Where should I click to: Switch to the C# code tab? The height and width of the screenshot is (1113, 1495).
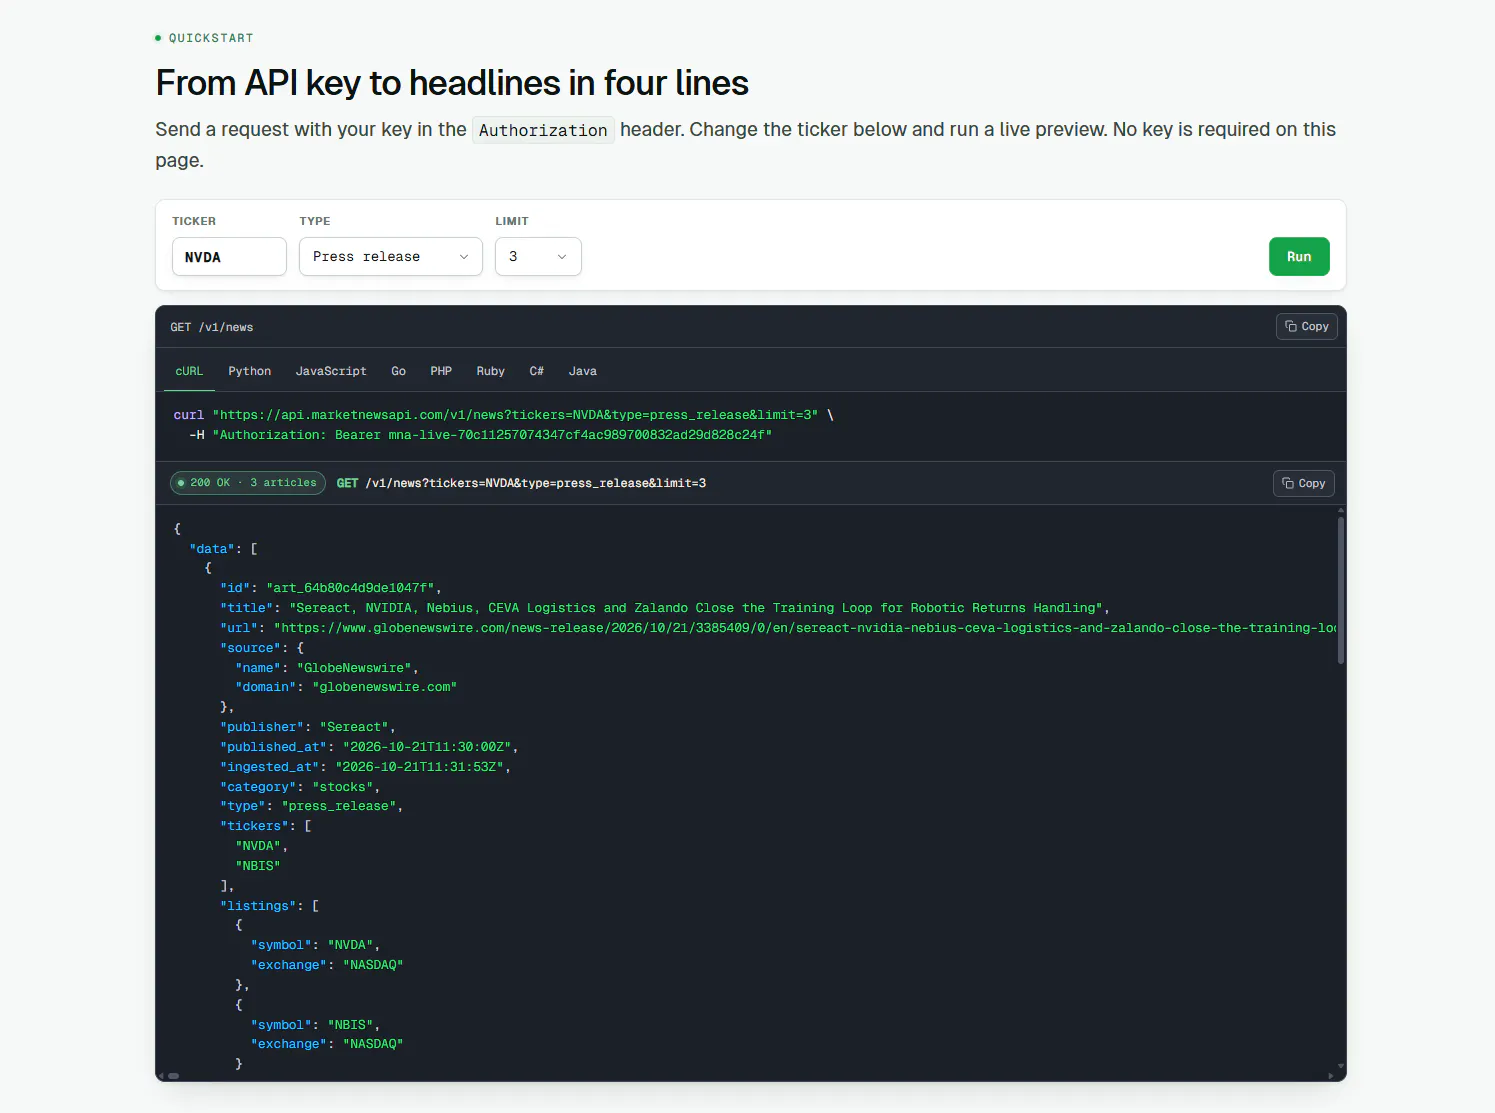point(537,371)
